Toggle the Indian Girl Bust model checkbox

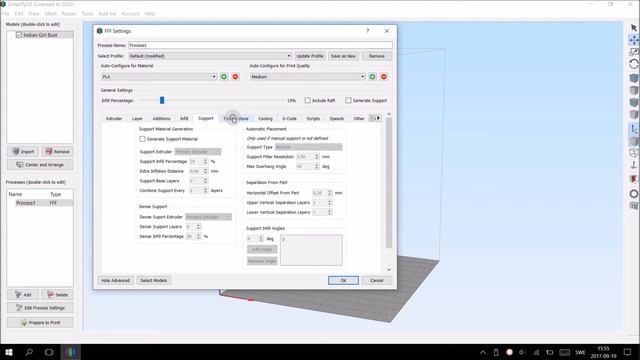coord(19,35)
